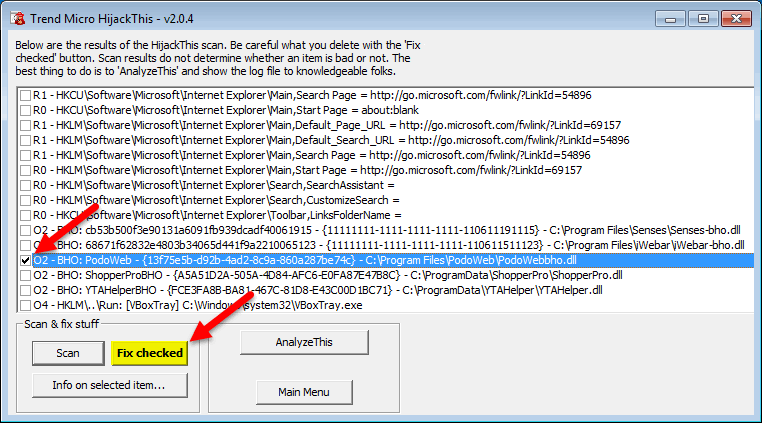Check the R0 HKLM Start Page LinkId=69157 box
The image size is (762, 423).
(25, 171)
